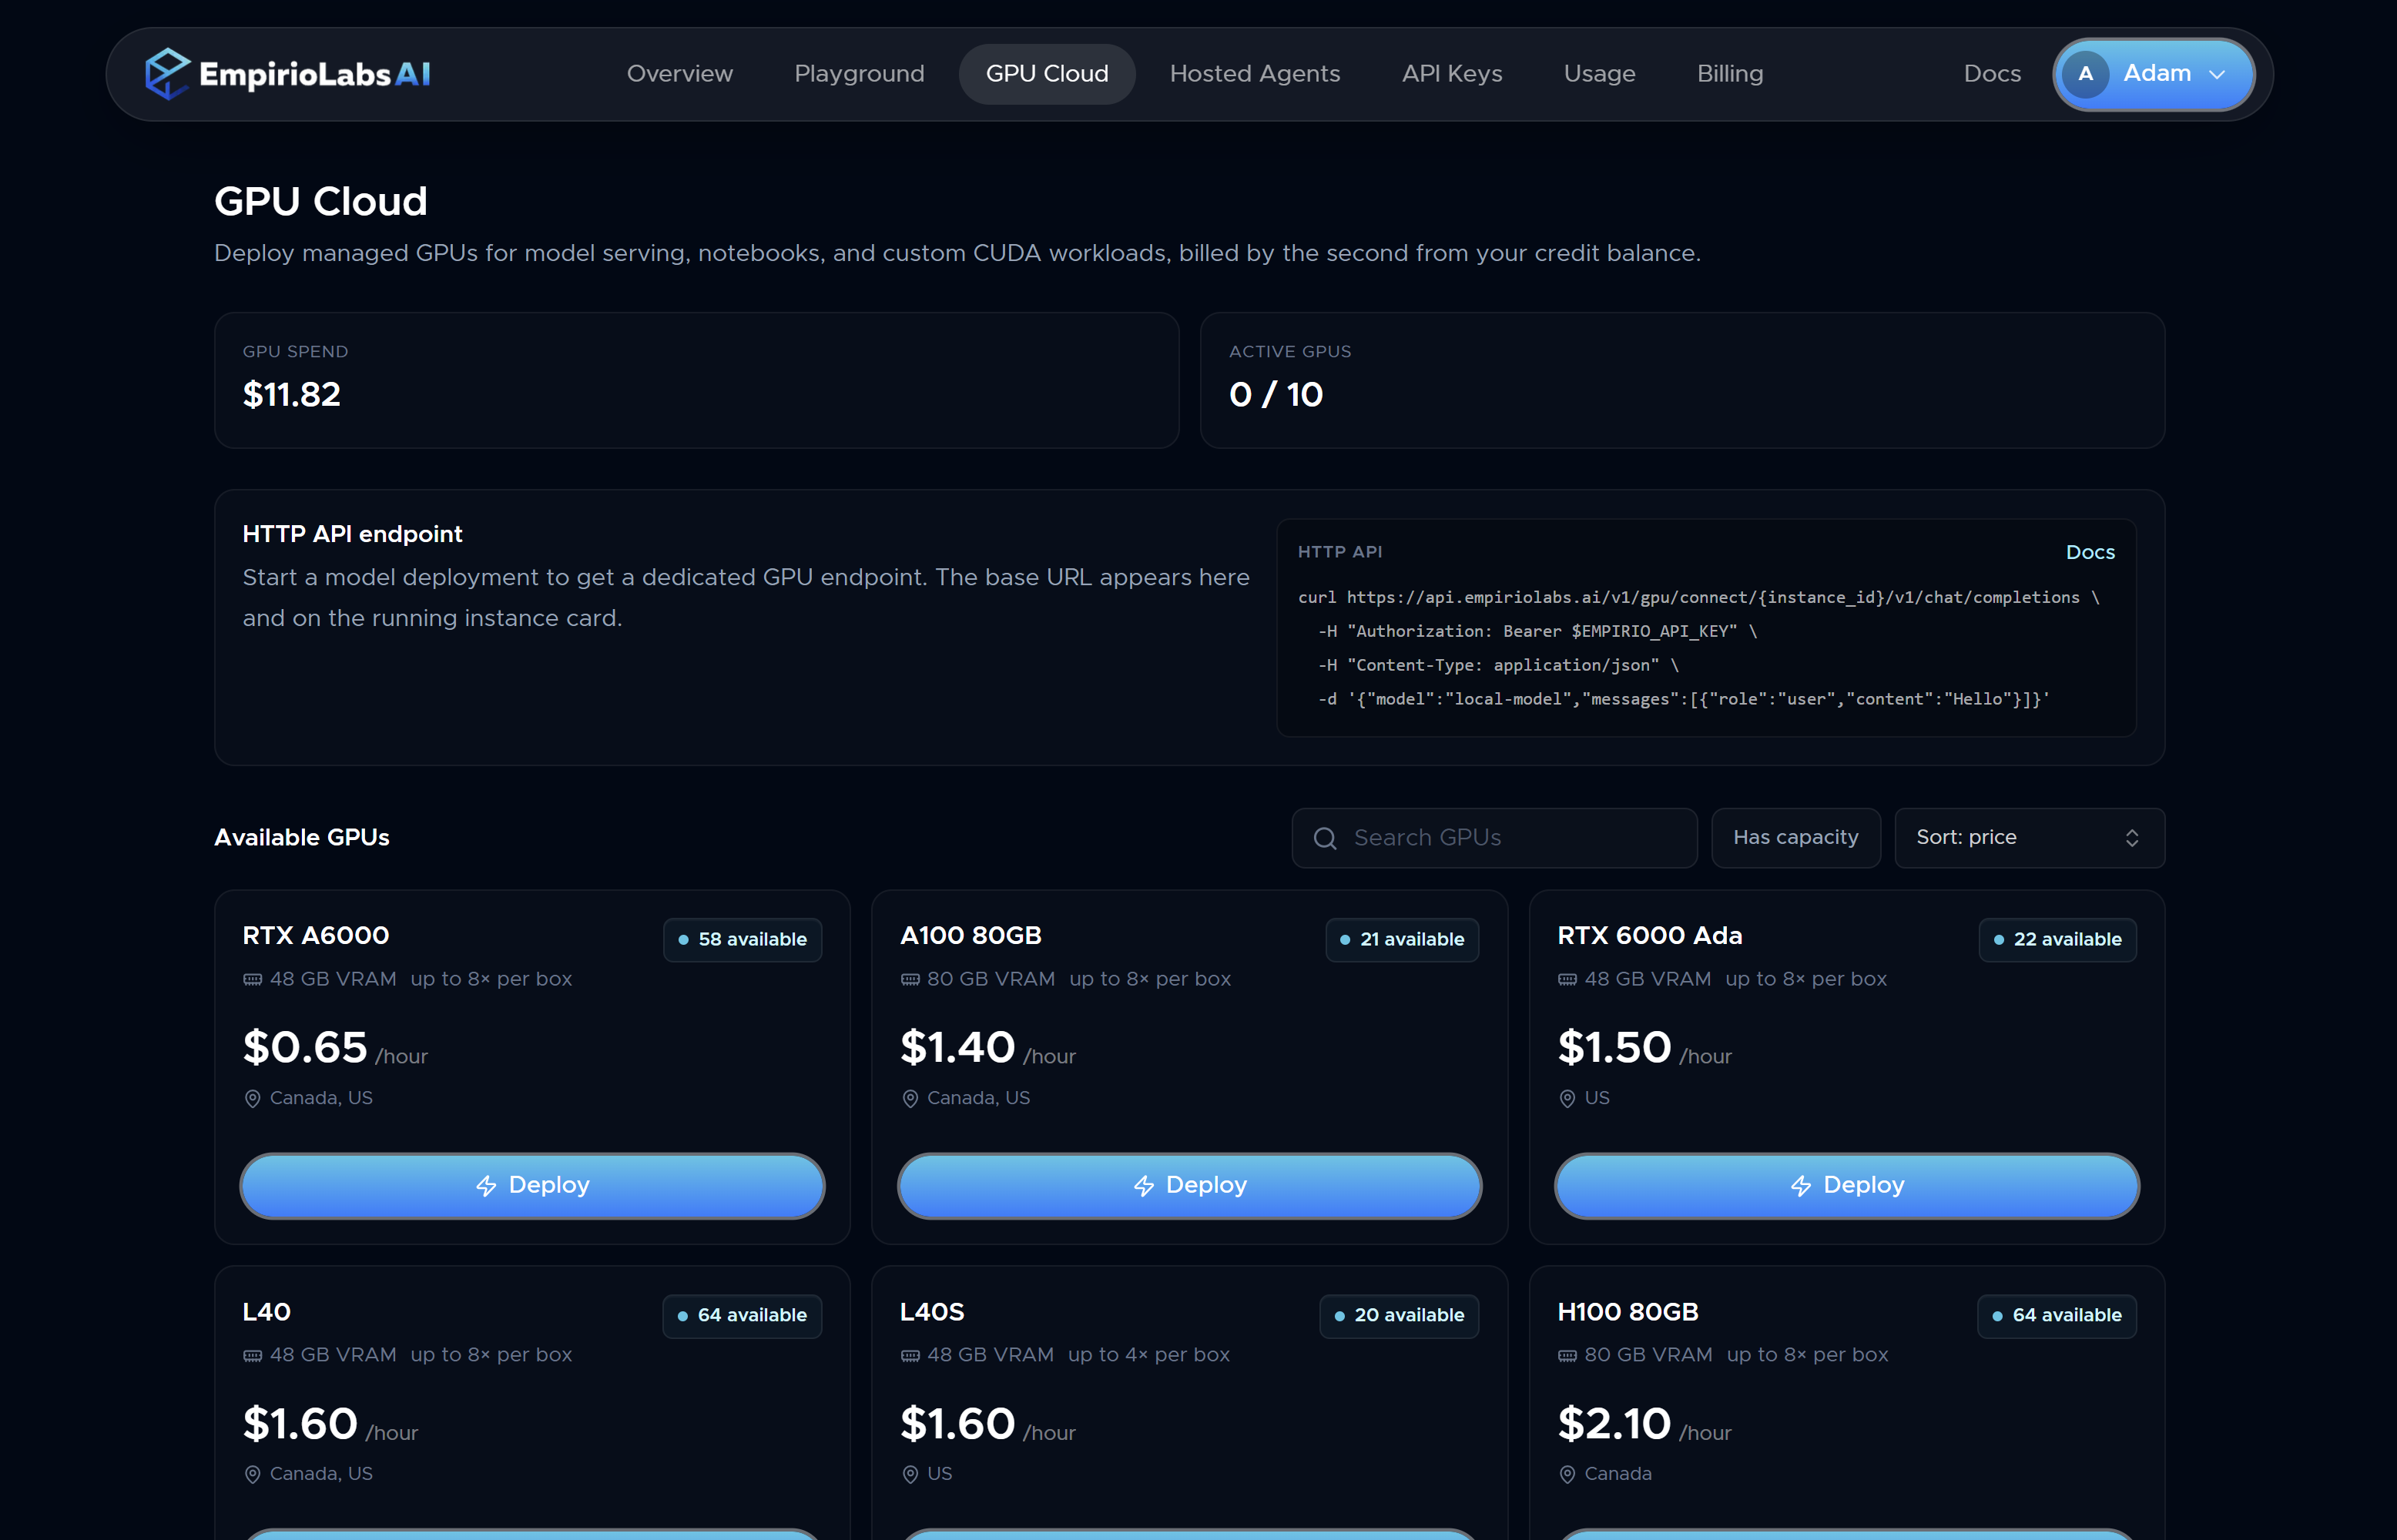Click the Search GPUs input field
The height and width of the screenshot is (1540, 2397).
pyautogui.click(x=1494, y=838)
